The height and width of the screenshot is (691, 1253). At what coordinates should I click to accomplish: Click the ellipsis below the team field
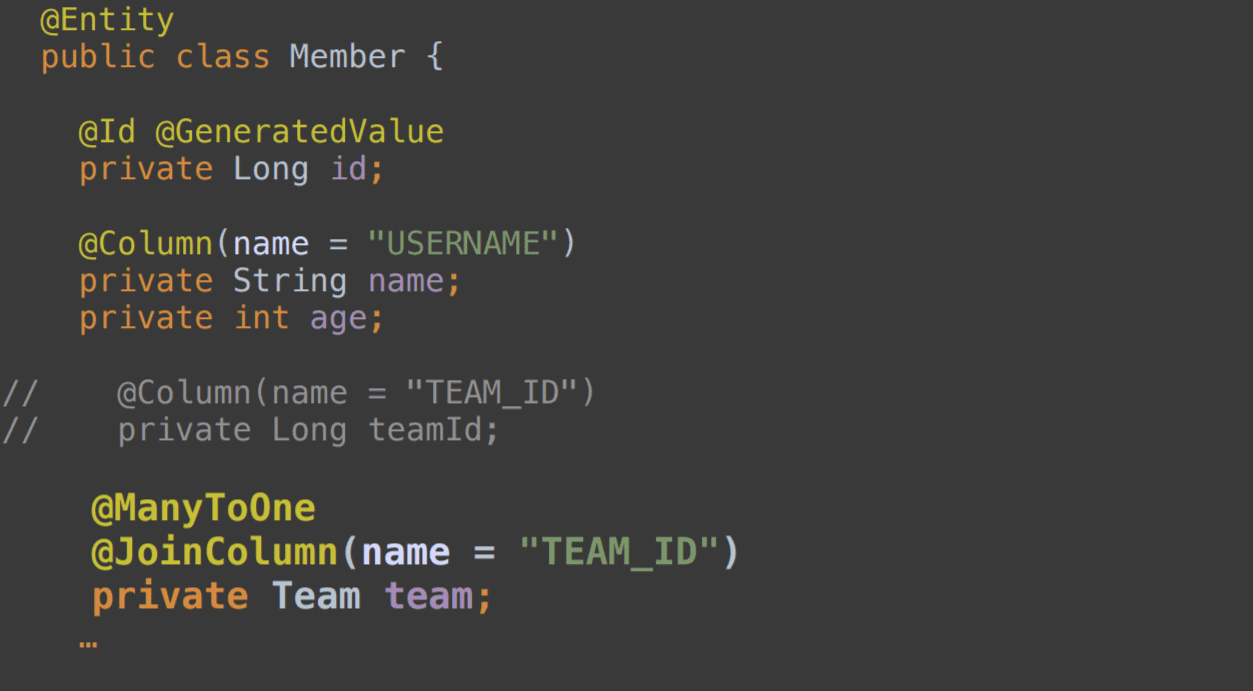click(x=88, y=642)
